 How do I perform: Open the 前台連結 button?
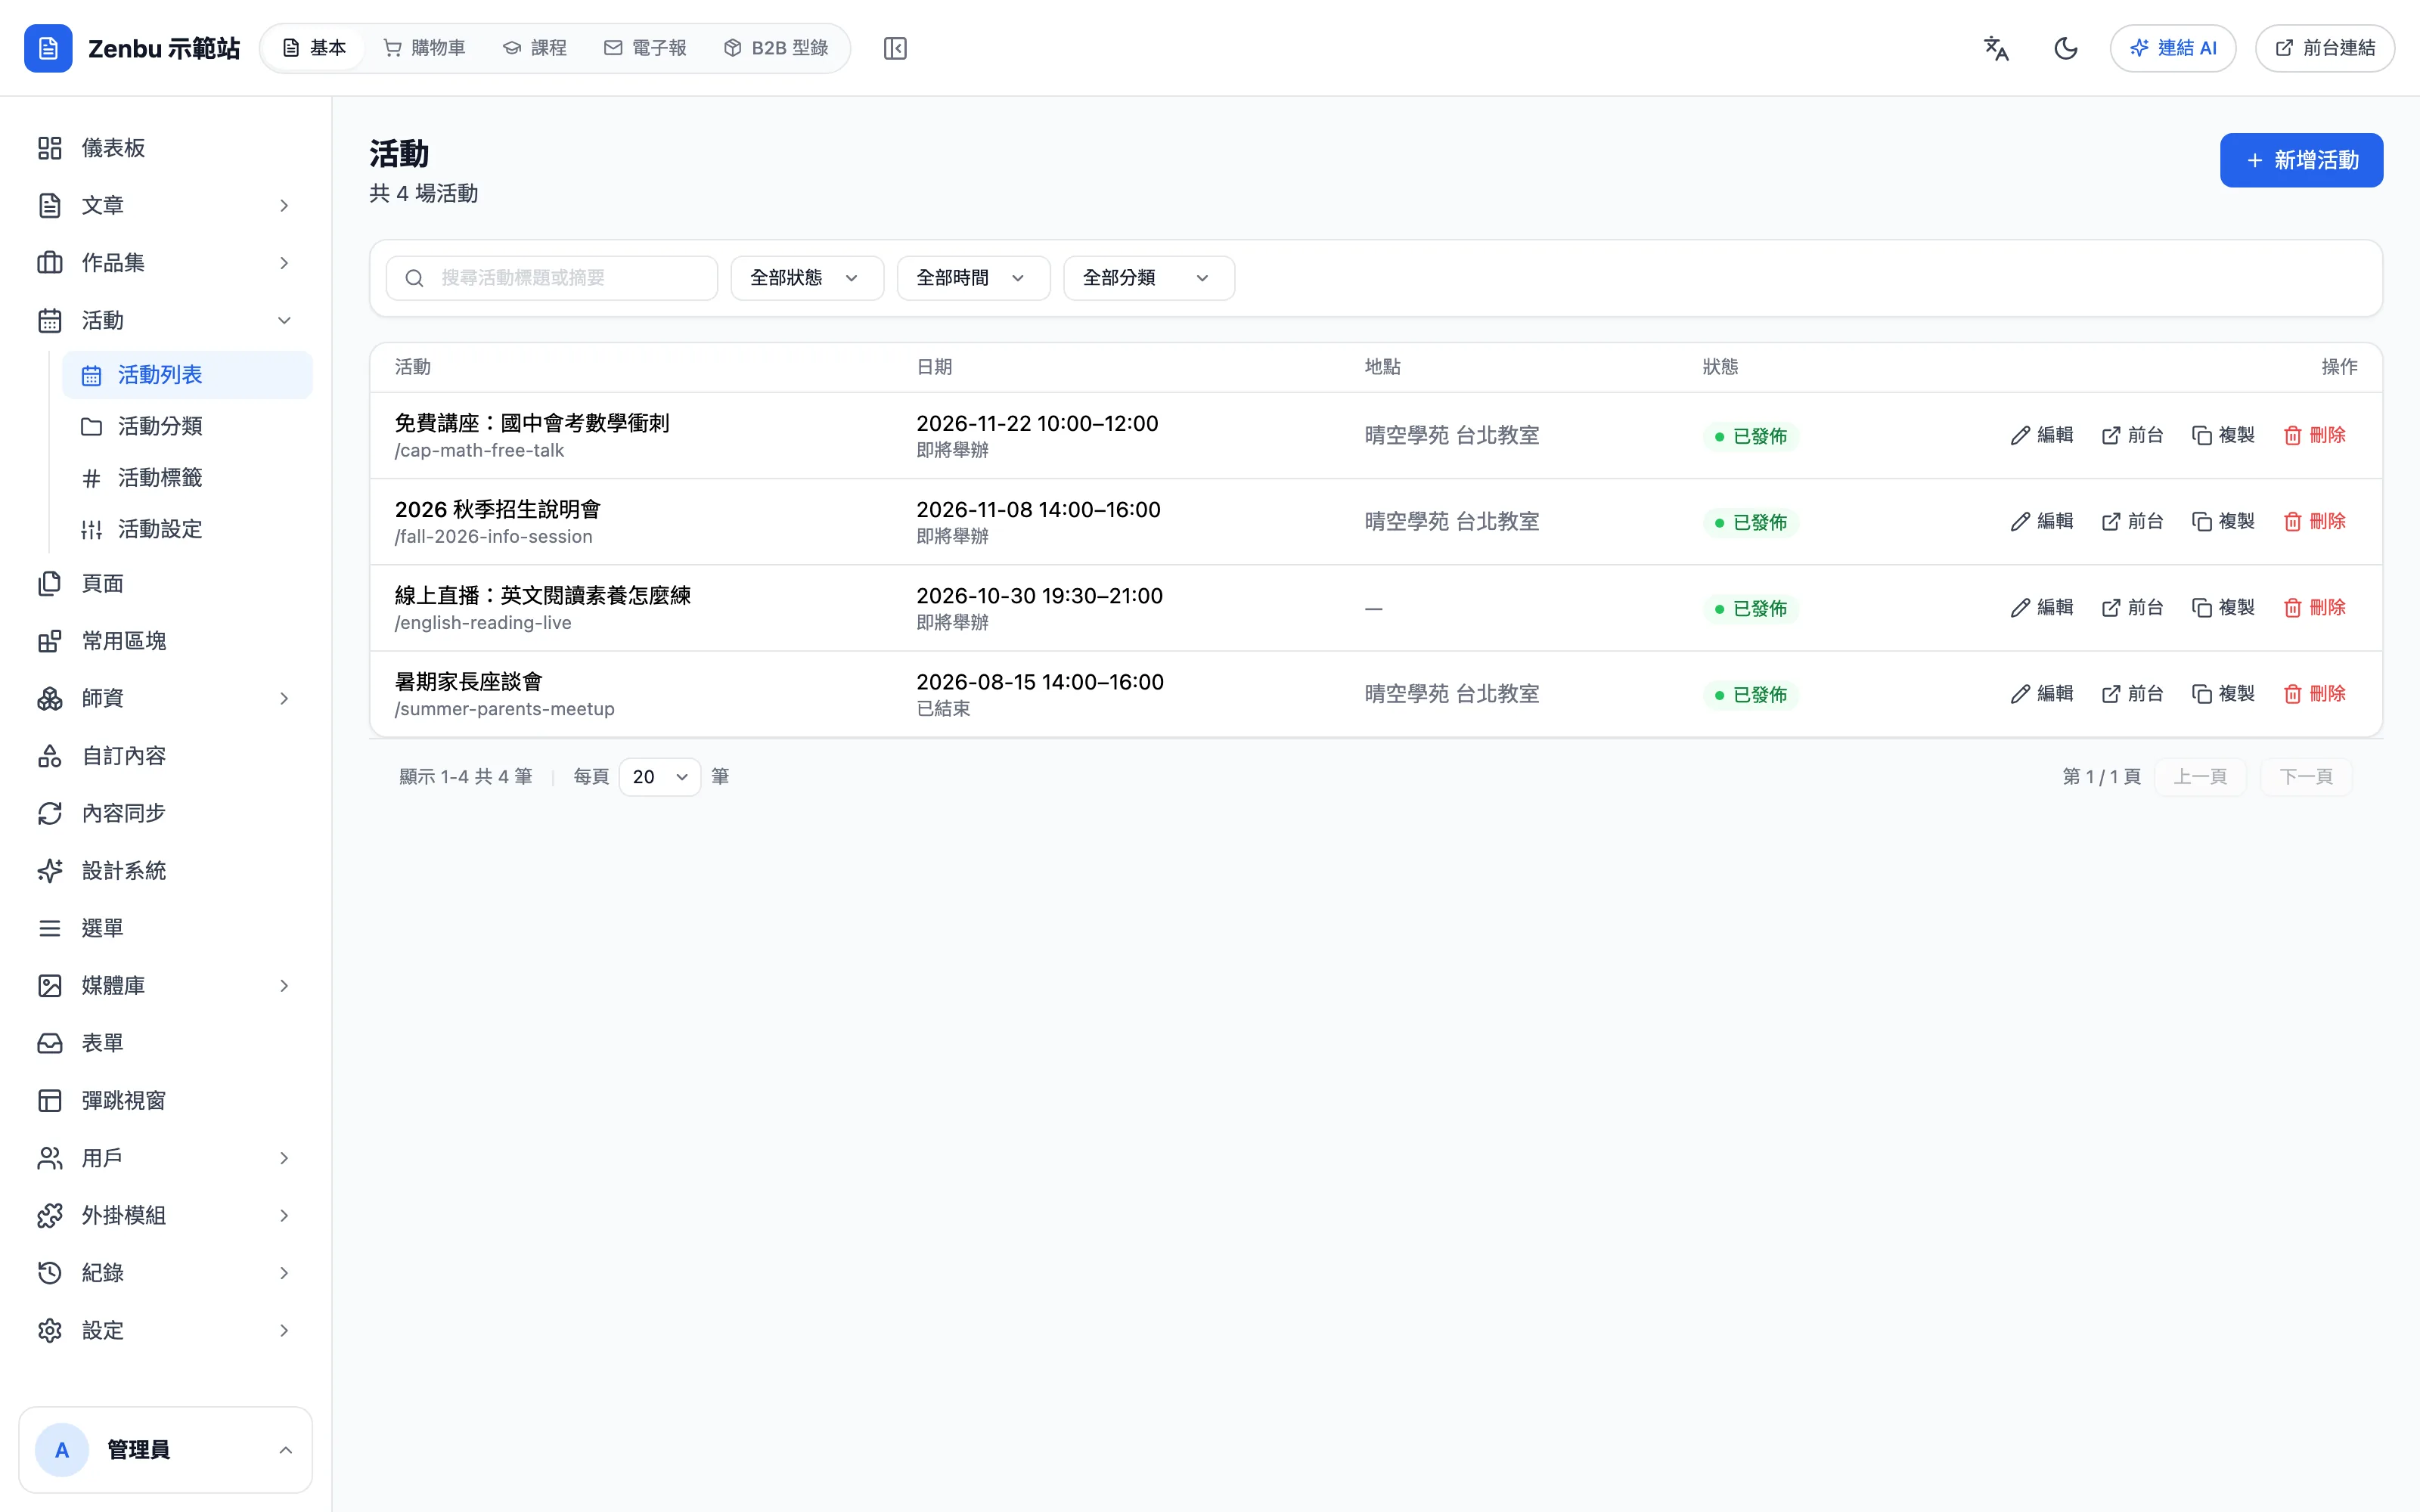coord(2324,48)
